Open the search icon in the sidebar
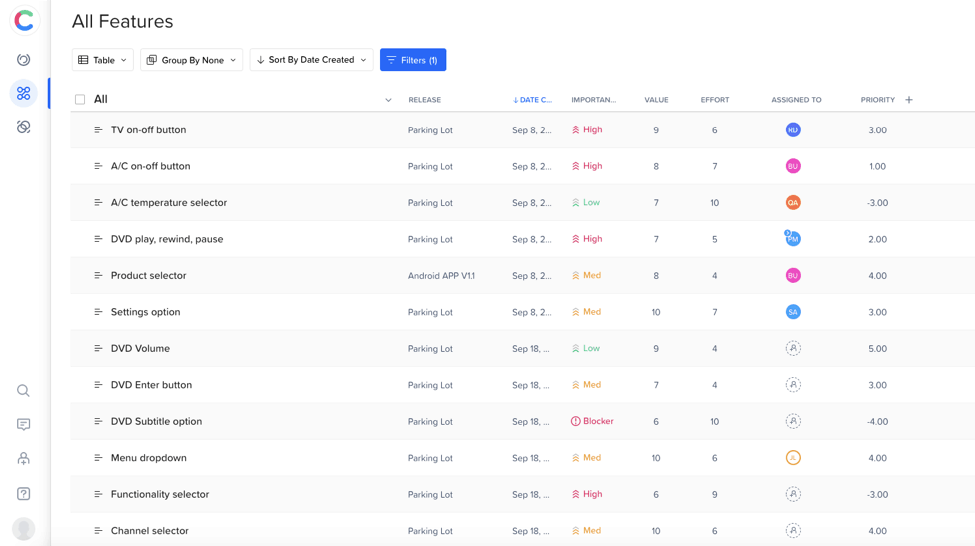This screenshot has width=975, height=546. [x=23, y=391]
